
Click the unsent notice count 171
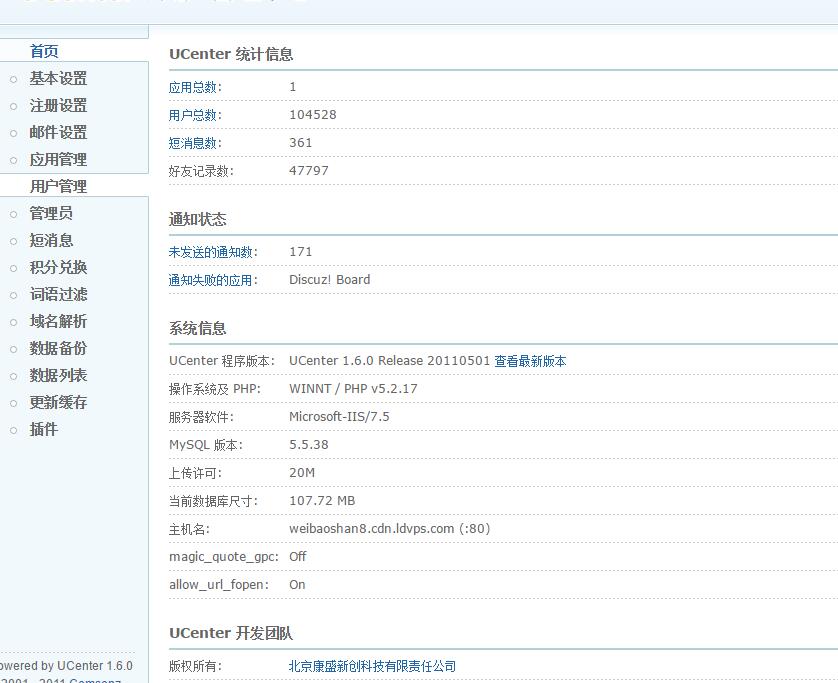point(301,252)
